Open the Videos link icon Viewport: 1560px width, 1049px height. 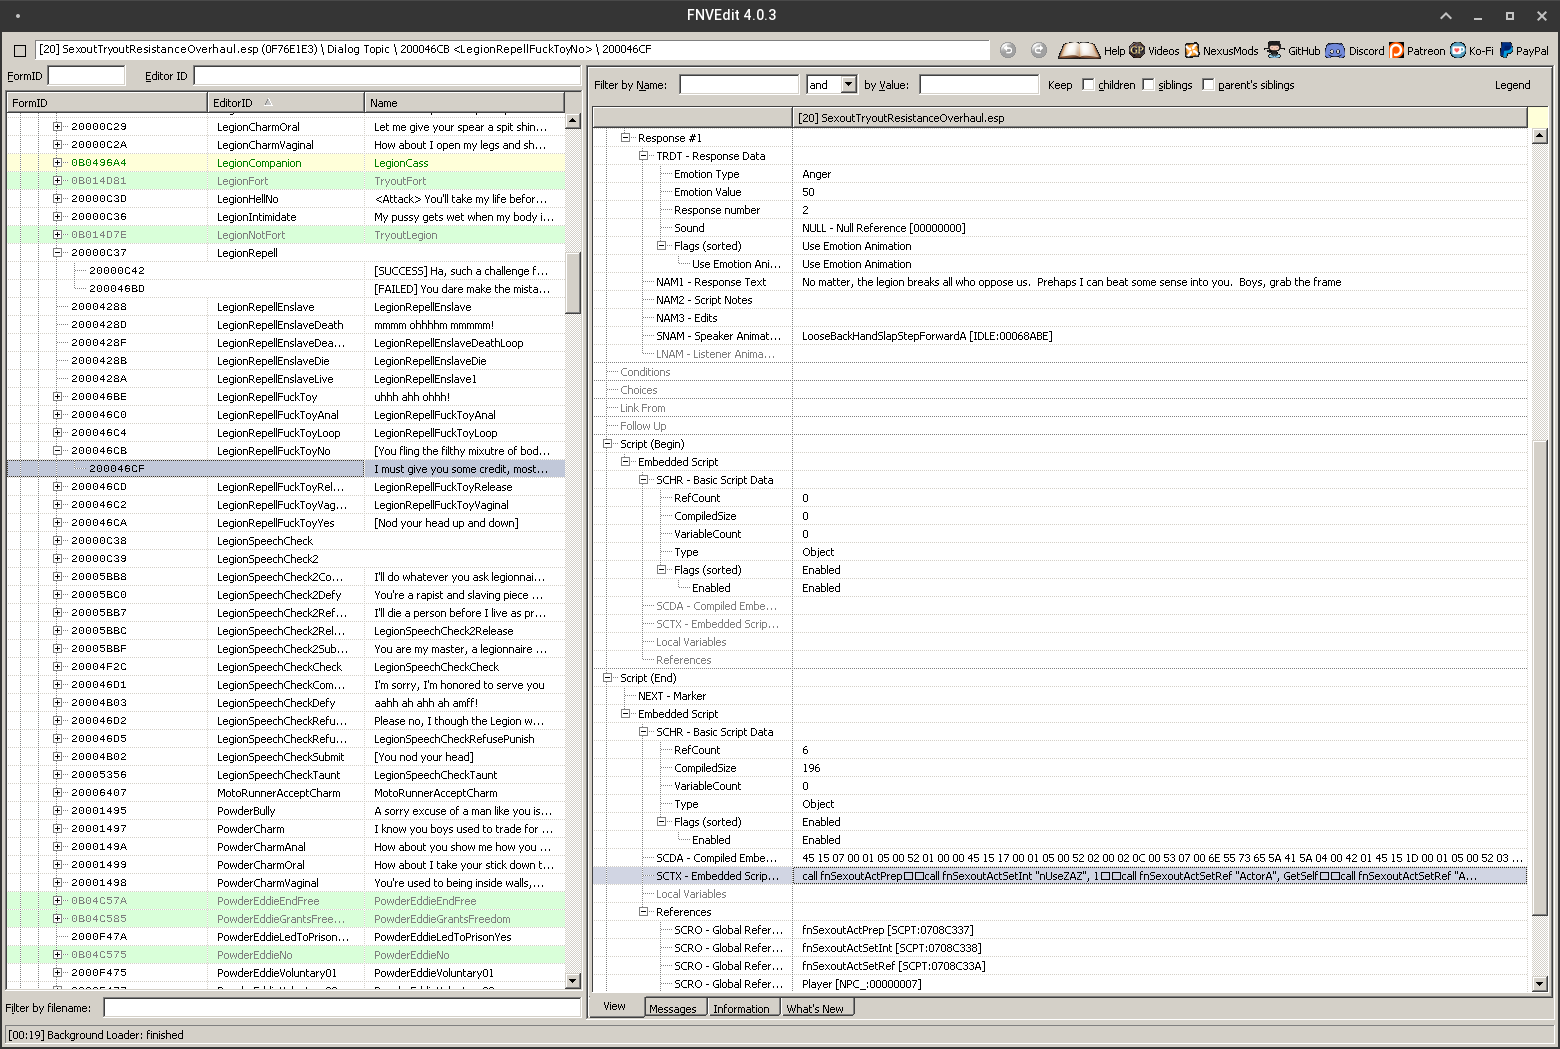[x=1137, y=50]
